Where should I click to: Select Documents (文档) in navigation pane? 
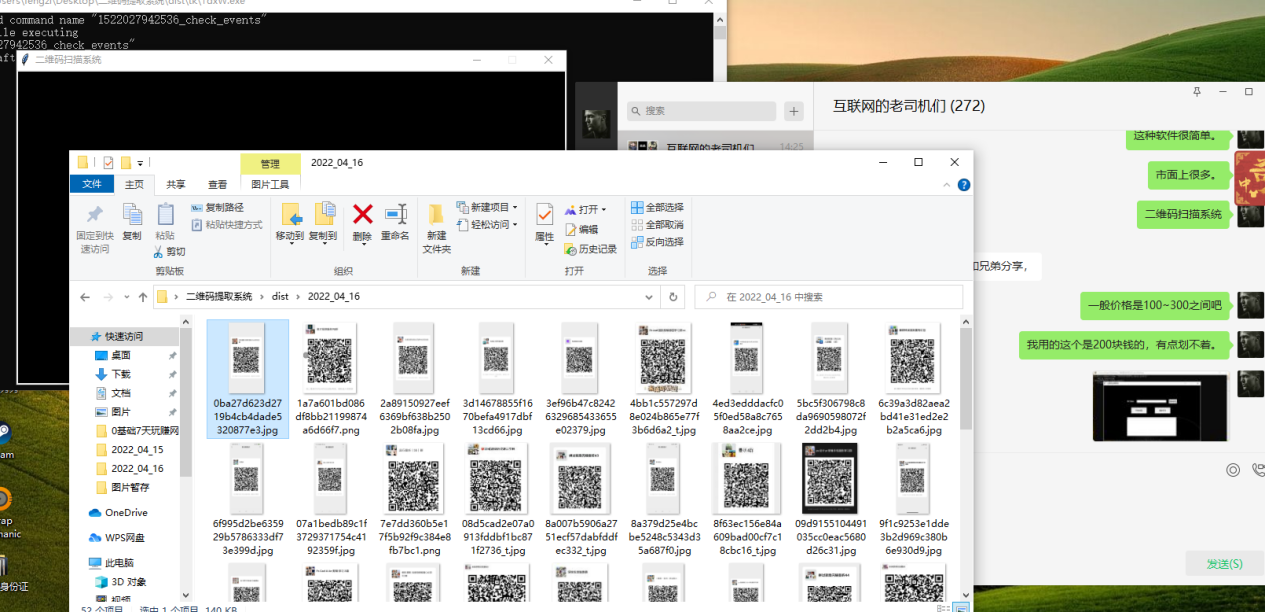pos(121,393)
